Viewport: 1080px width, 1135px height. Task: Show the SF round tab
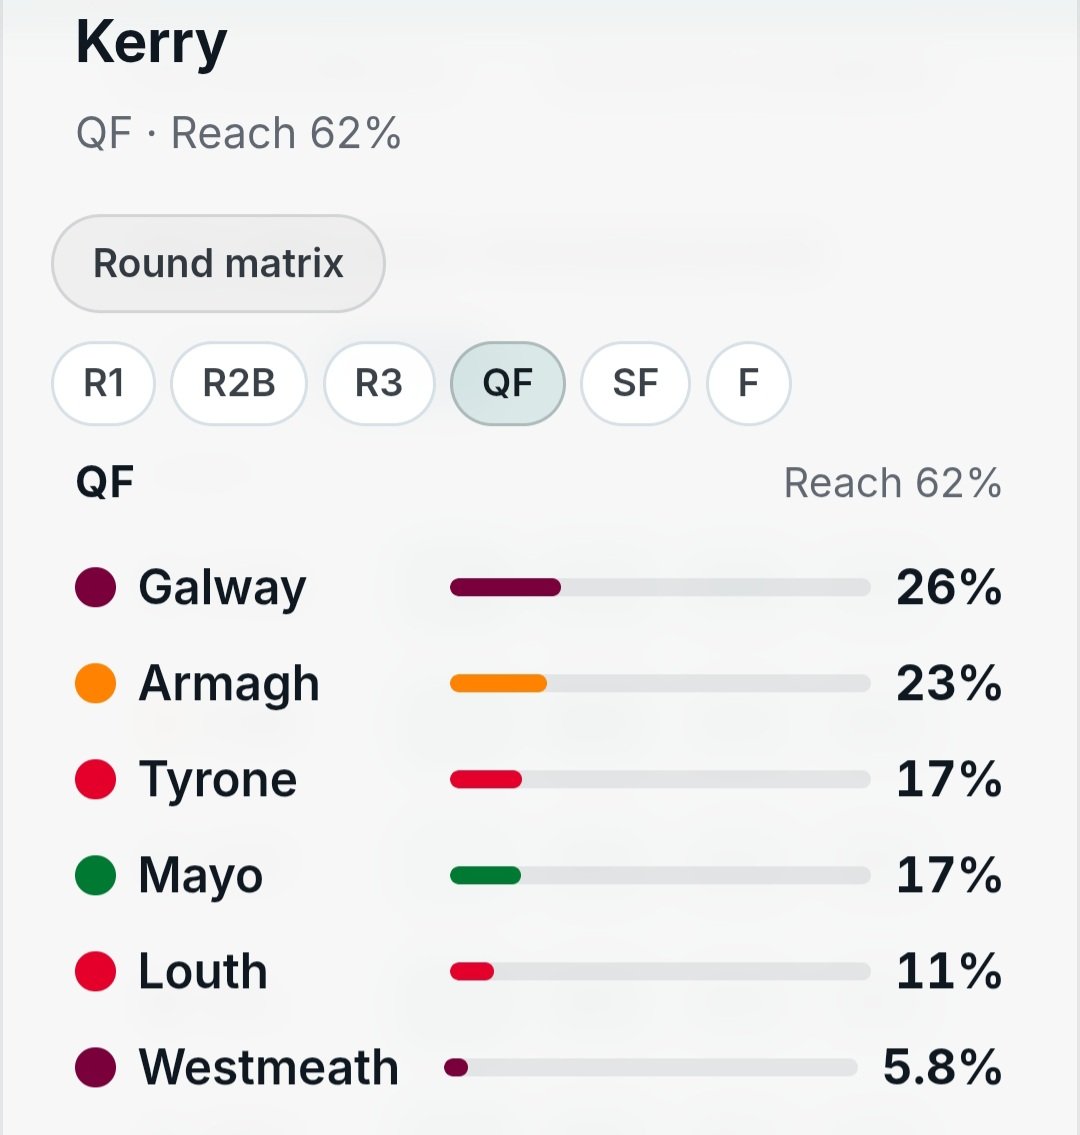pyautogui.click(x=635, y=383)
